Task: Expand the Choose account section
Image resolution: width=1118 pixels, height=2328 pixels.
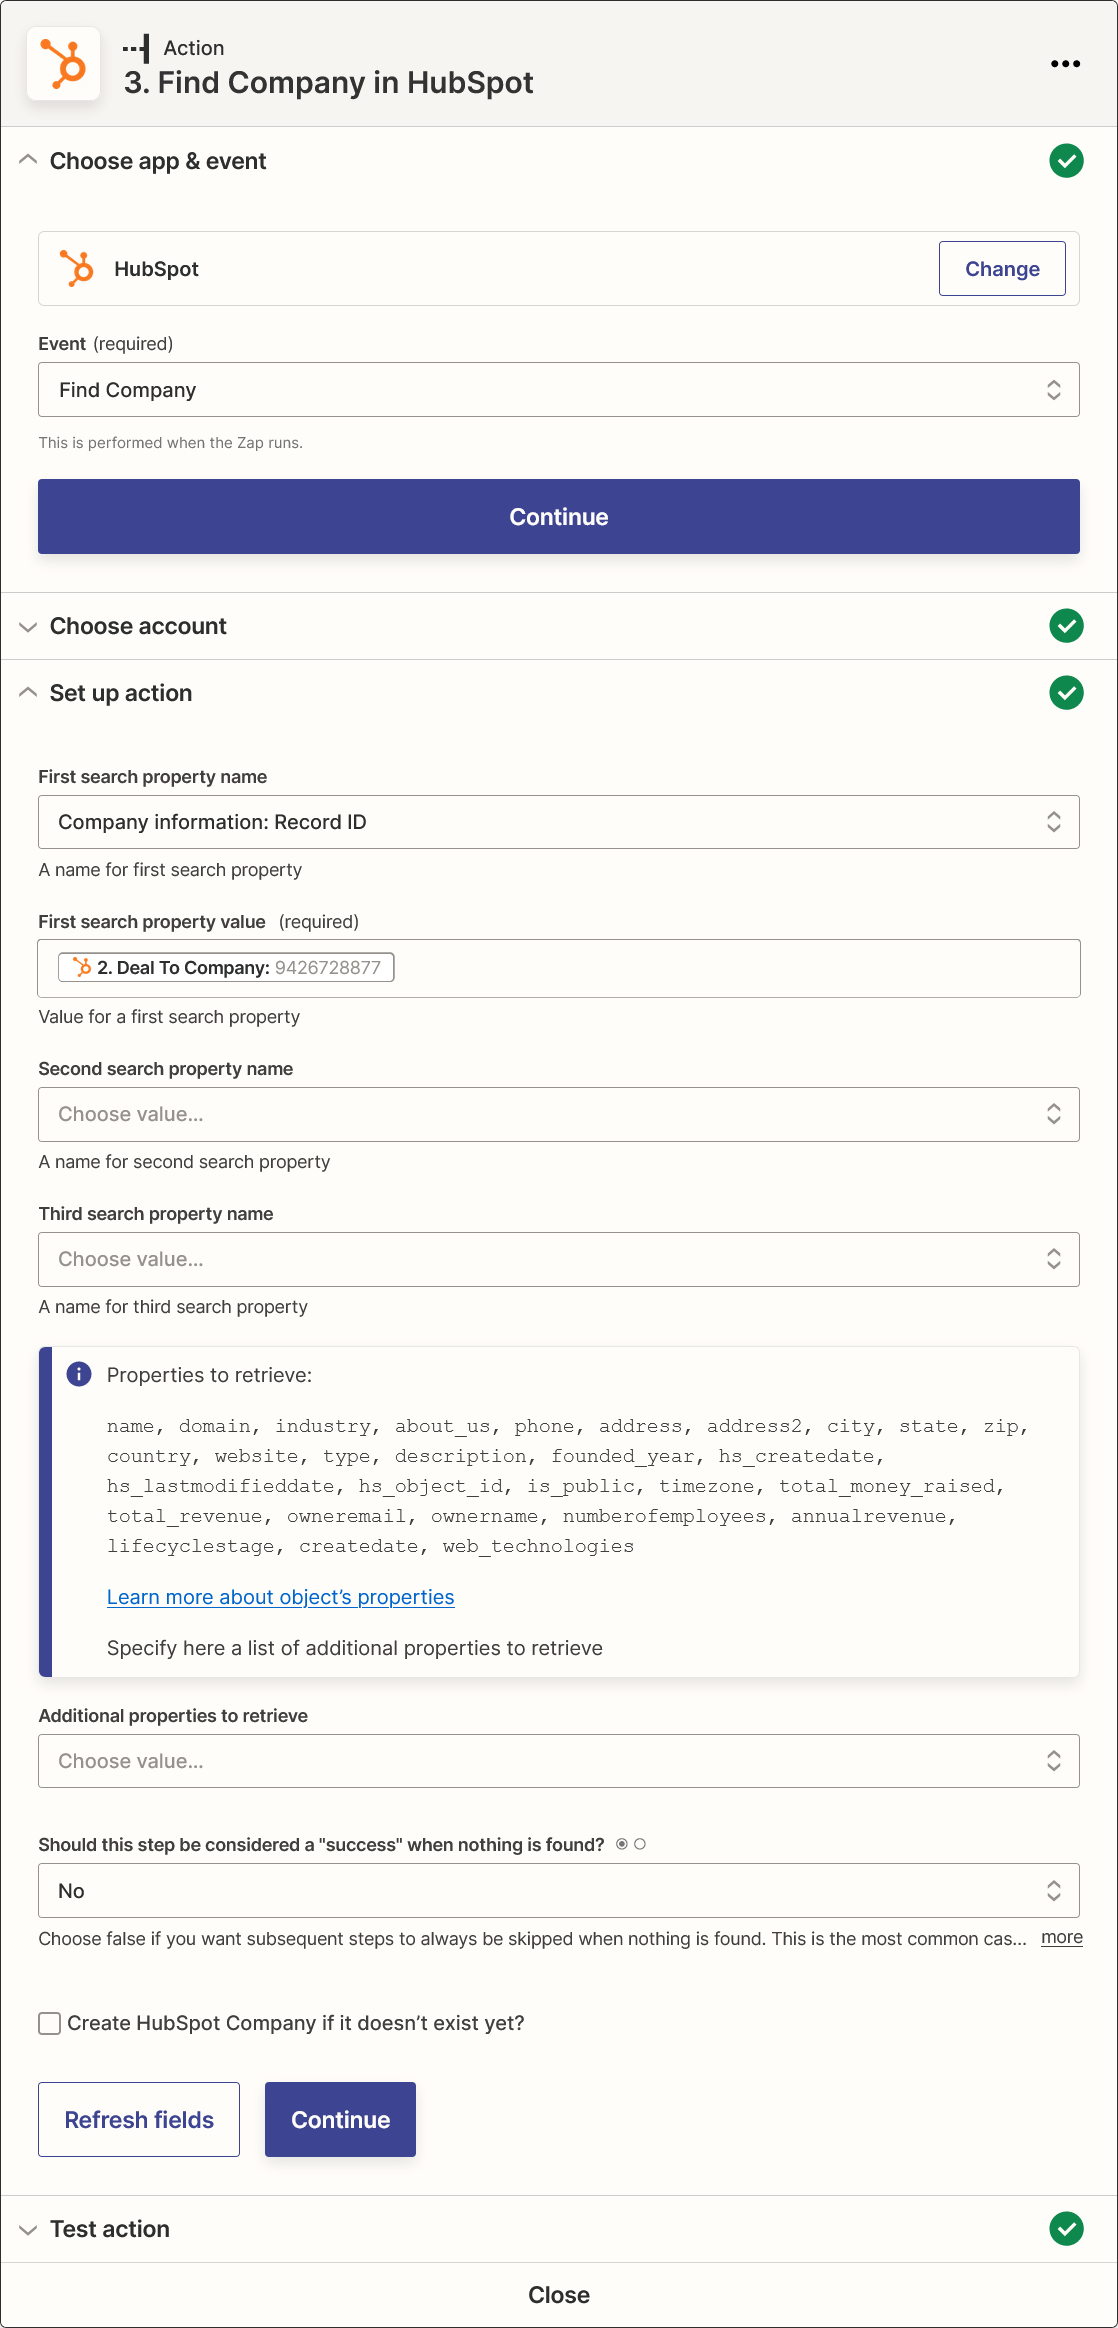Action: pyautogui.click(x=28, y=626)
